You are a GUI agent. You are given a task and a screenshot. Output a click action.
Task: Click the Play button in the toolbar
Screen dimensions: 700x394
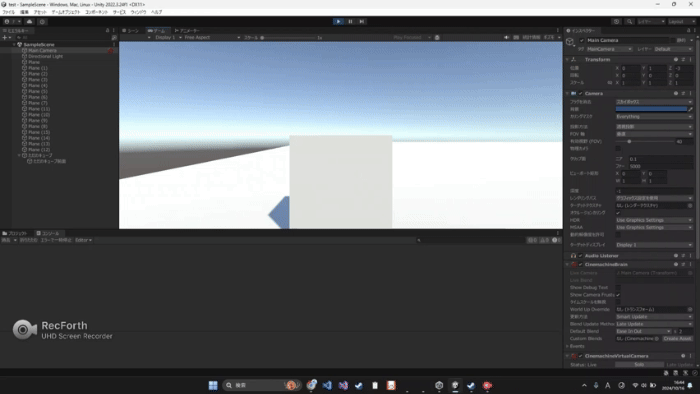pyautogui.click(x=338, y=21)
